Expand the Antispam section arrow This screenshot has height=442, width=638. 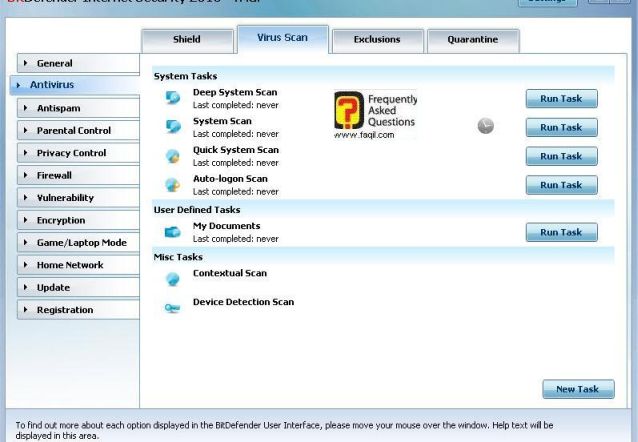tap(26, 108)
